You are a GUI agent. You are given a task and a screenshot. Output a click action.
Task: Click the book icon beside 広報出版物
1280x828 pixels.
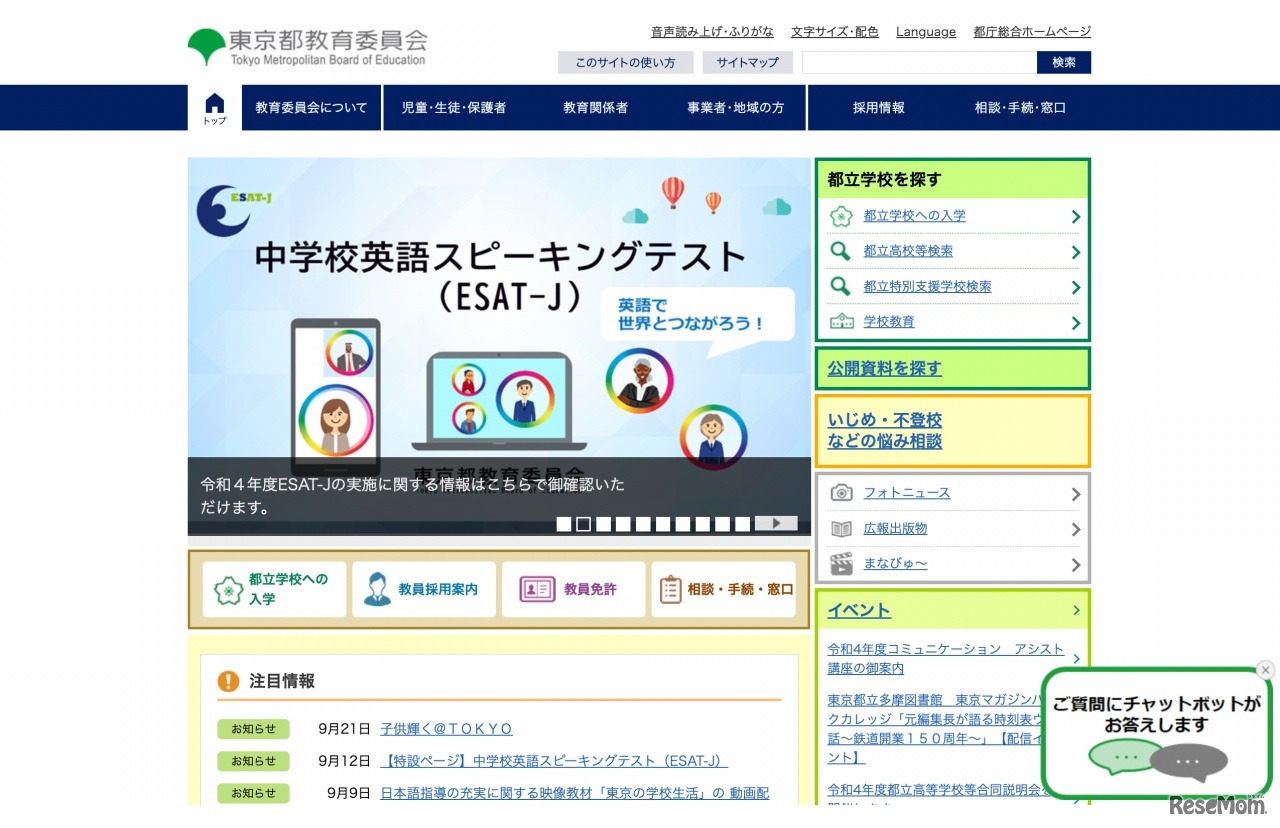(x=842, y=529)
